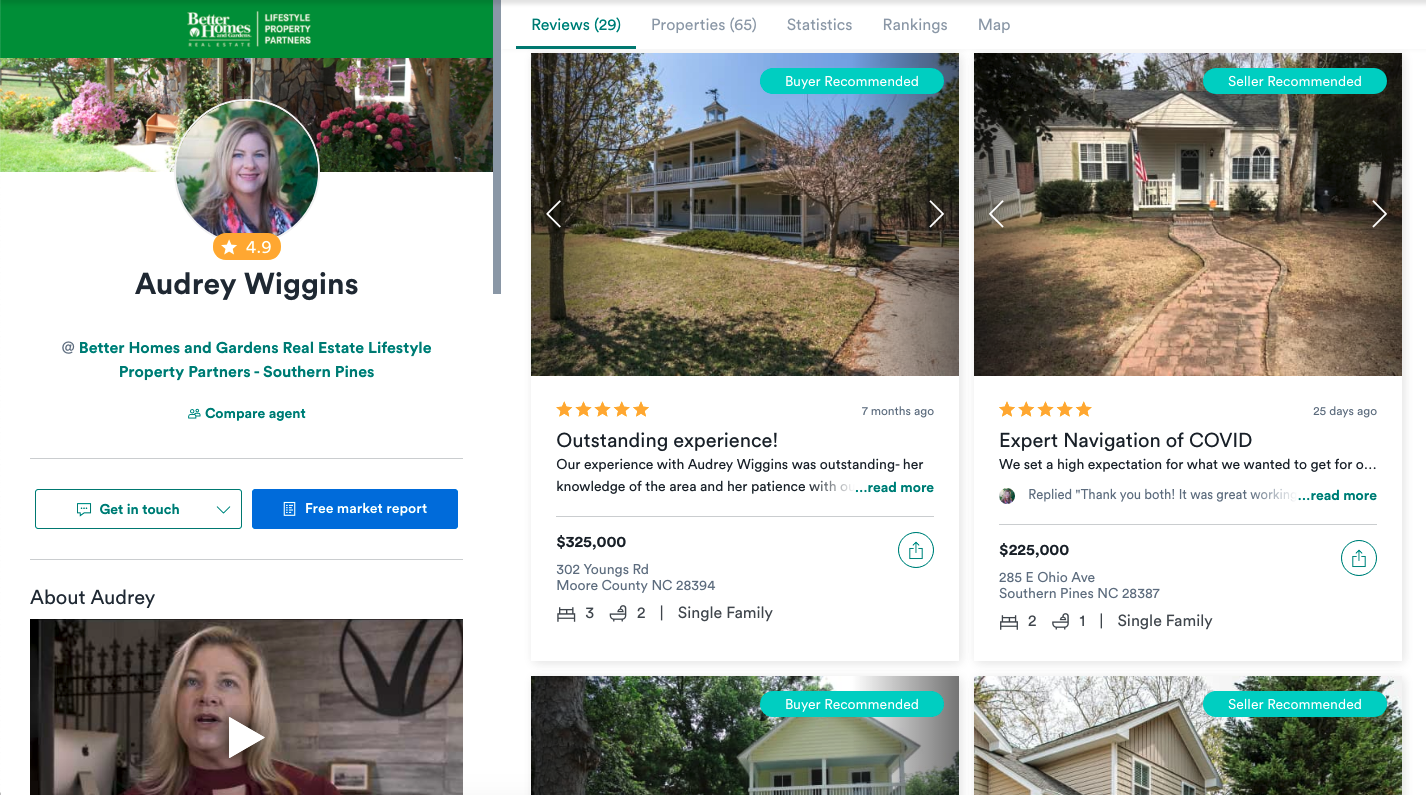Viewport: 1426px width, 795px height.
Task: Expand agent reply with read more
Action: click(x=1337, y=496)
